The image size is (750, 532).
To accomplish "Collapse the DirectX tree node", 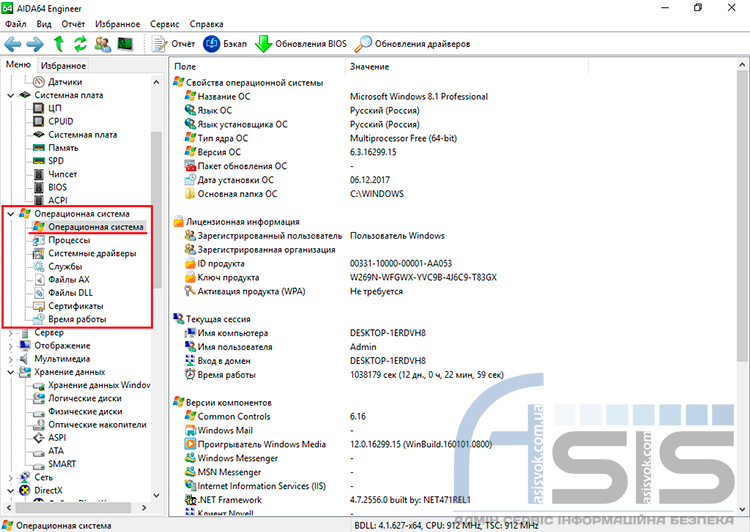I will 11,490.
